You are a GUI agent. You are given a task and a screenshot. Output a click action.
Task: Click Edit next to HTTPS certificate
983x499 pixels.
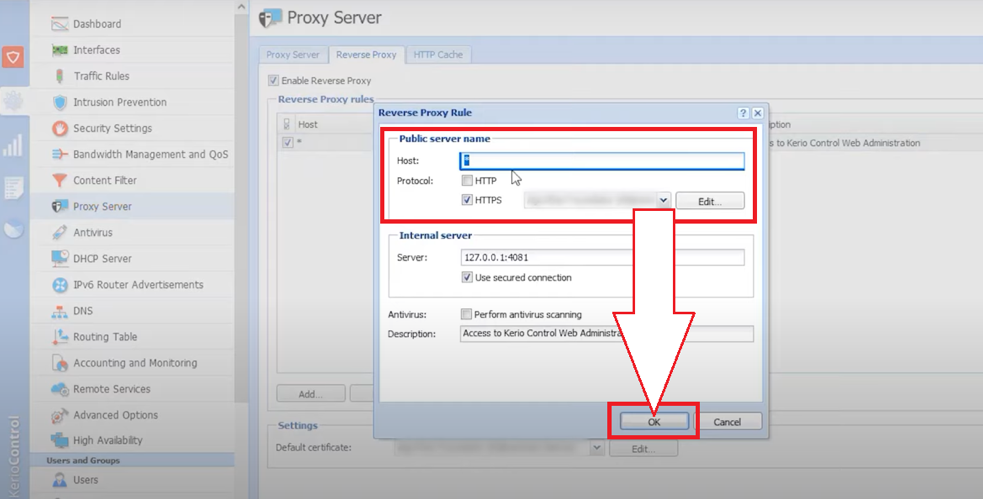click(710, 201)
